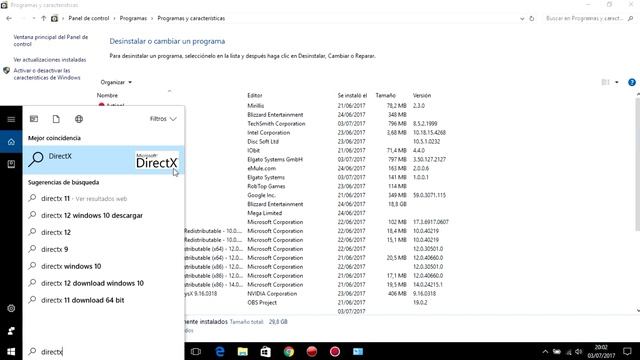Image resolution: width=640 pixels, height=360 pixels.
Task: Click the taskbar search box with 'directx'
Action: pyautogui.click(x=104, y=351)
